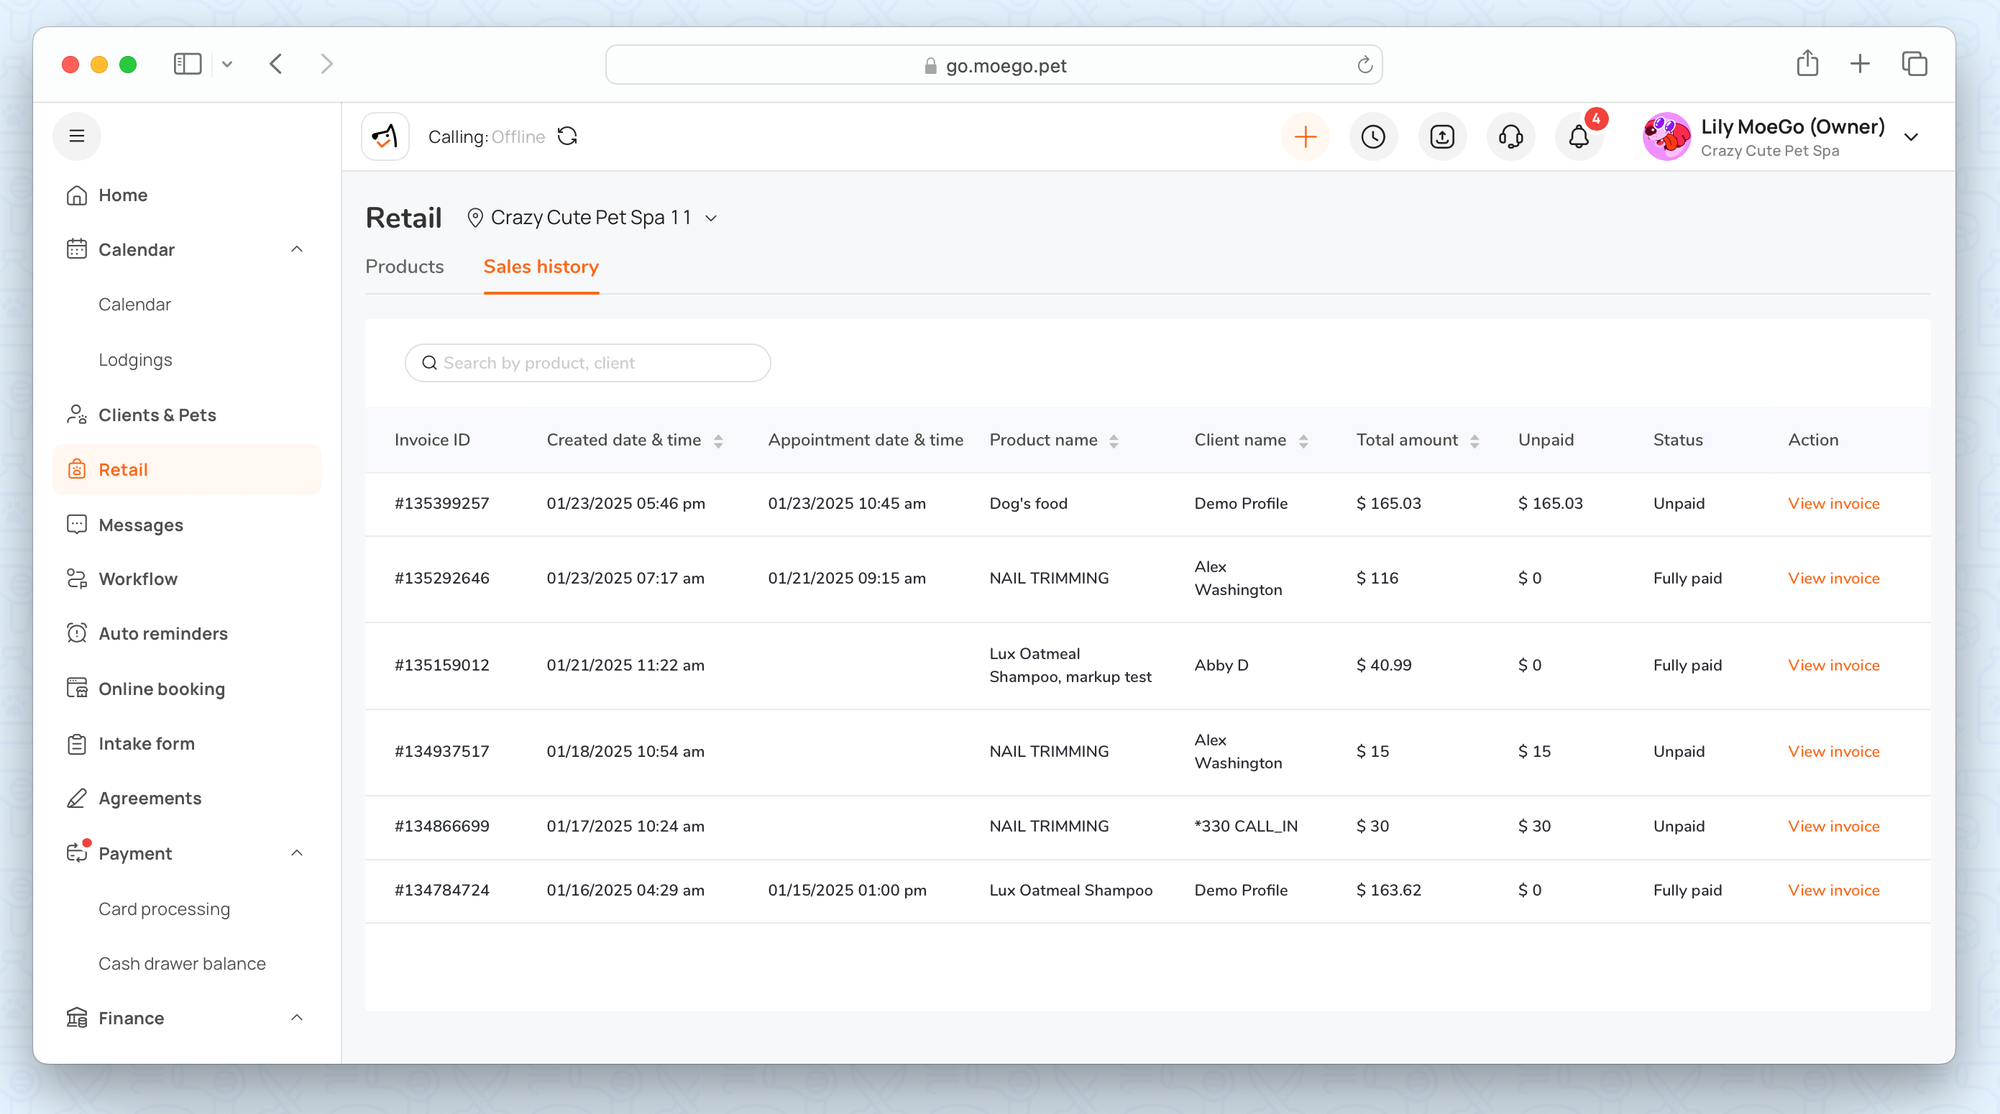Image resolution: width=2000 pixels, height=1114 pixels.
Task: Open Messages in sidebar
Action: (x=140, y=525)
